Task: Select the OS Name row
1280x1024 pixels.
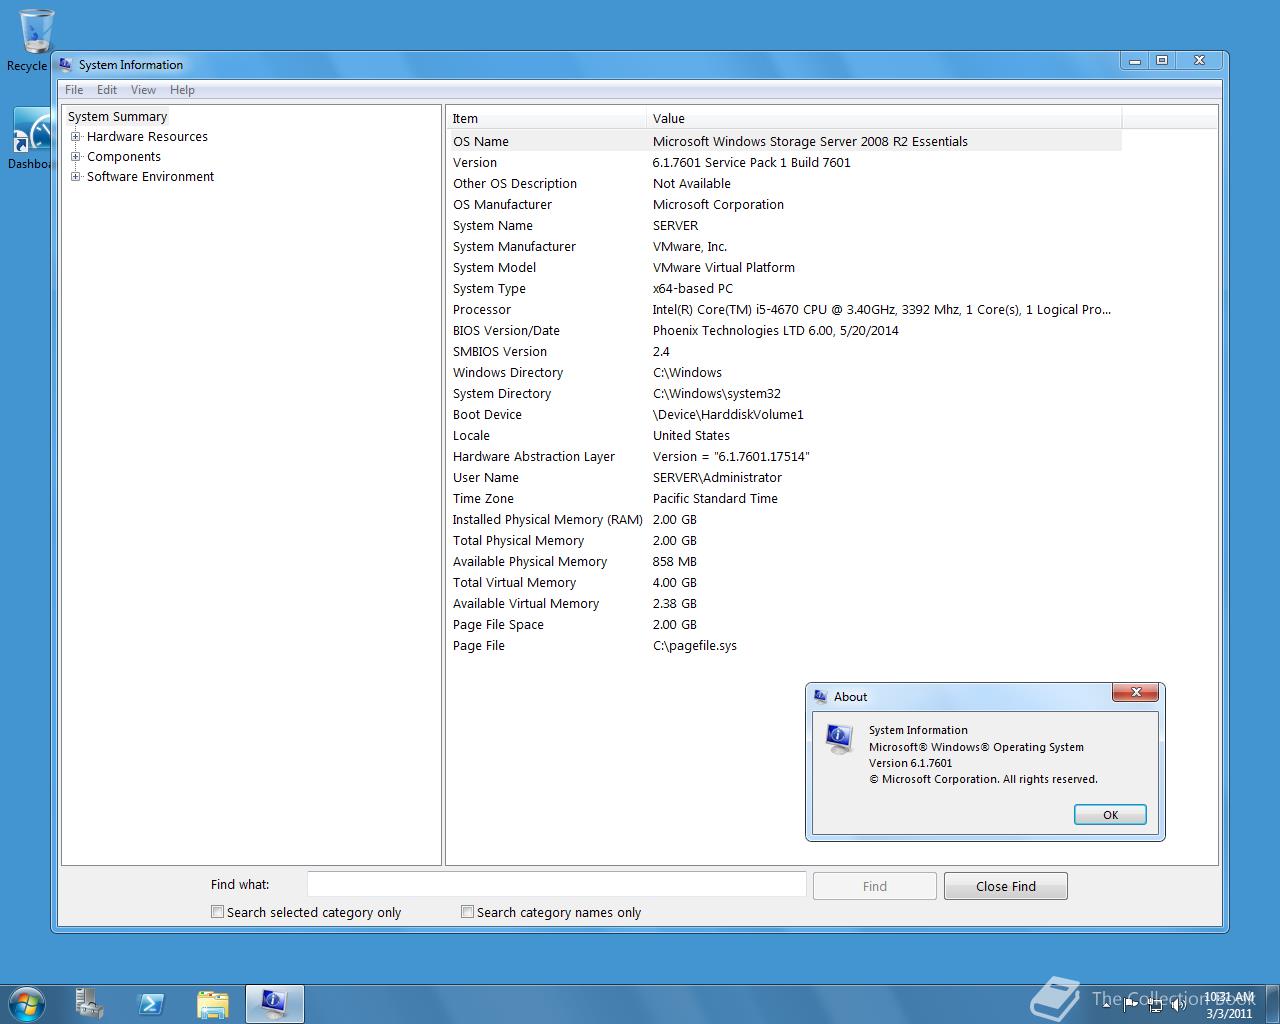Action: (784, 141)
